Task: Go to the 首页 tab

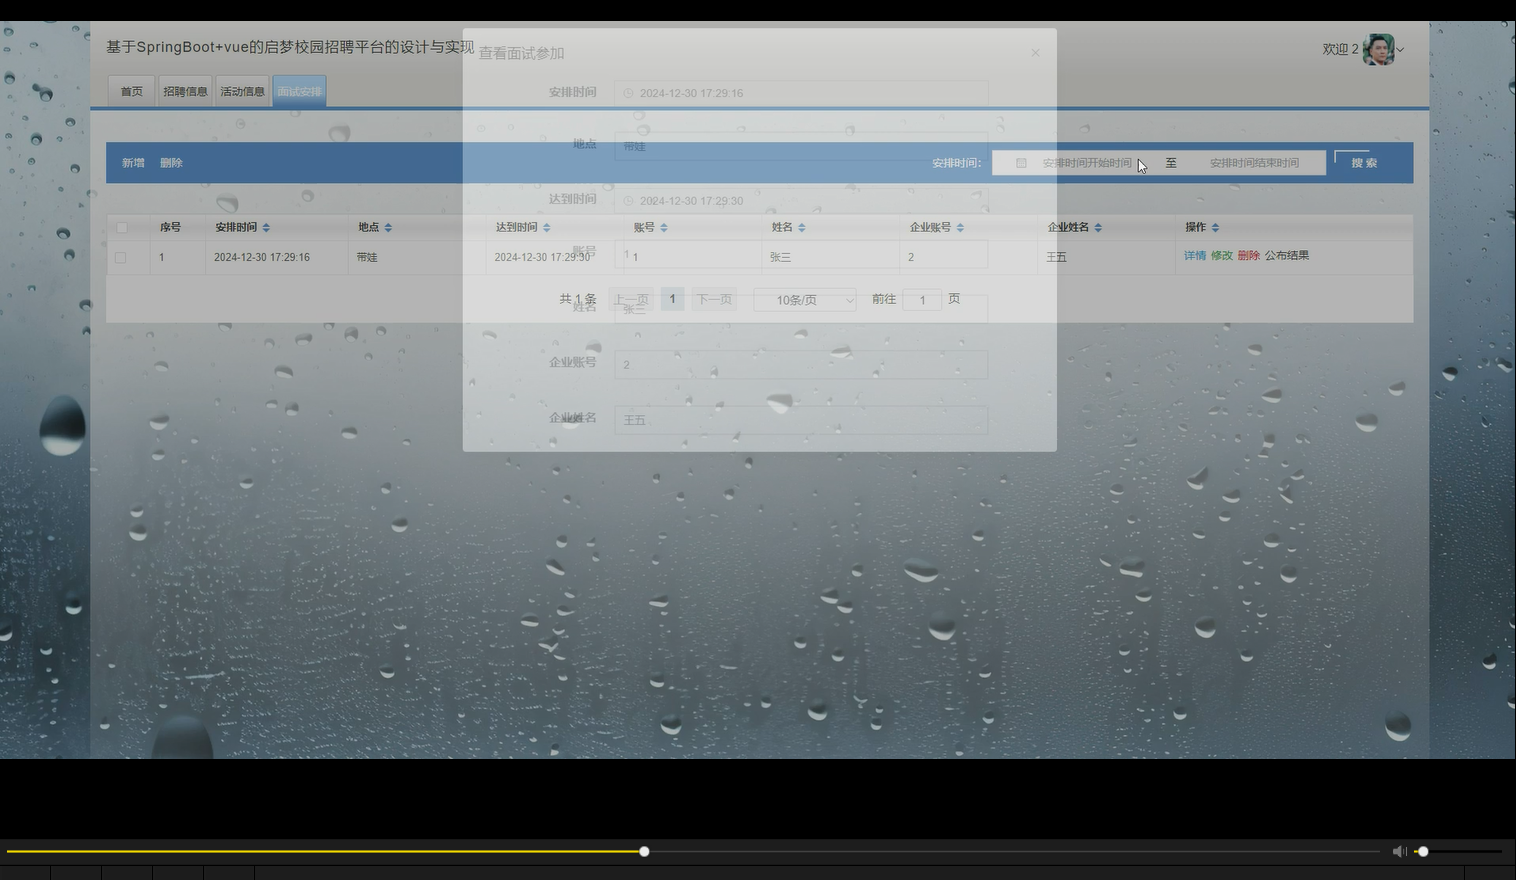Action: pyautogui.click(x=131, y=91)
